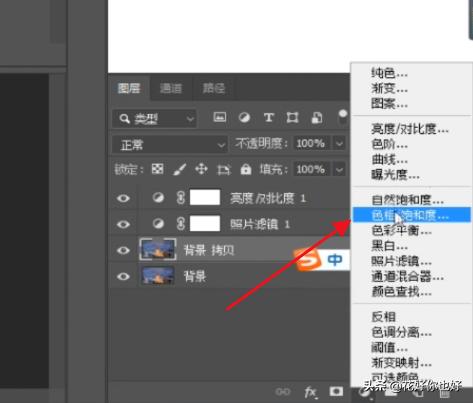
Task: Select the 背景 layer thumbnail
Action: 158,276
